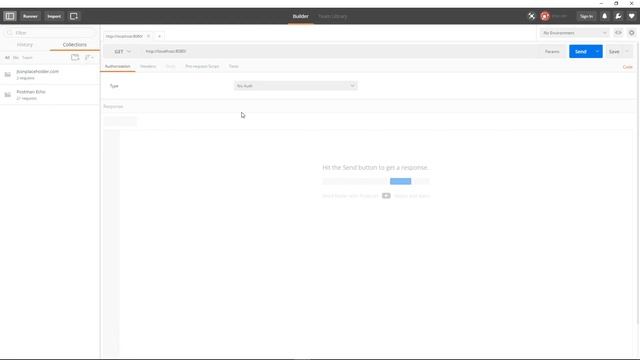Open the History tab in sidebar
The width and height of the screenshot is (640, 360).
tap(25, 44)
